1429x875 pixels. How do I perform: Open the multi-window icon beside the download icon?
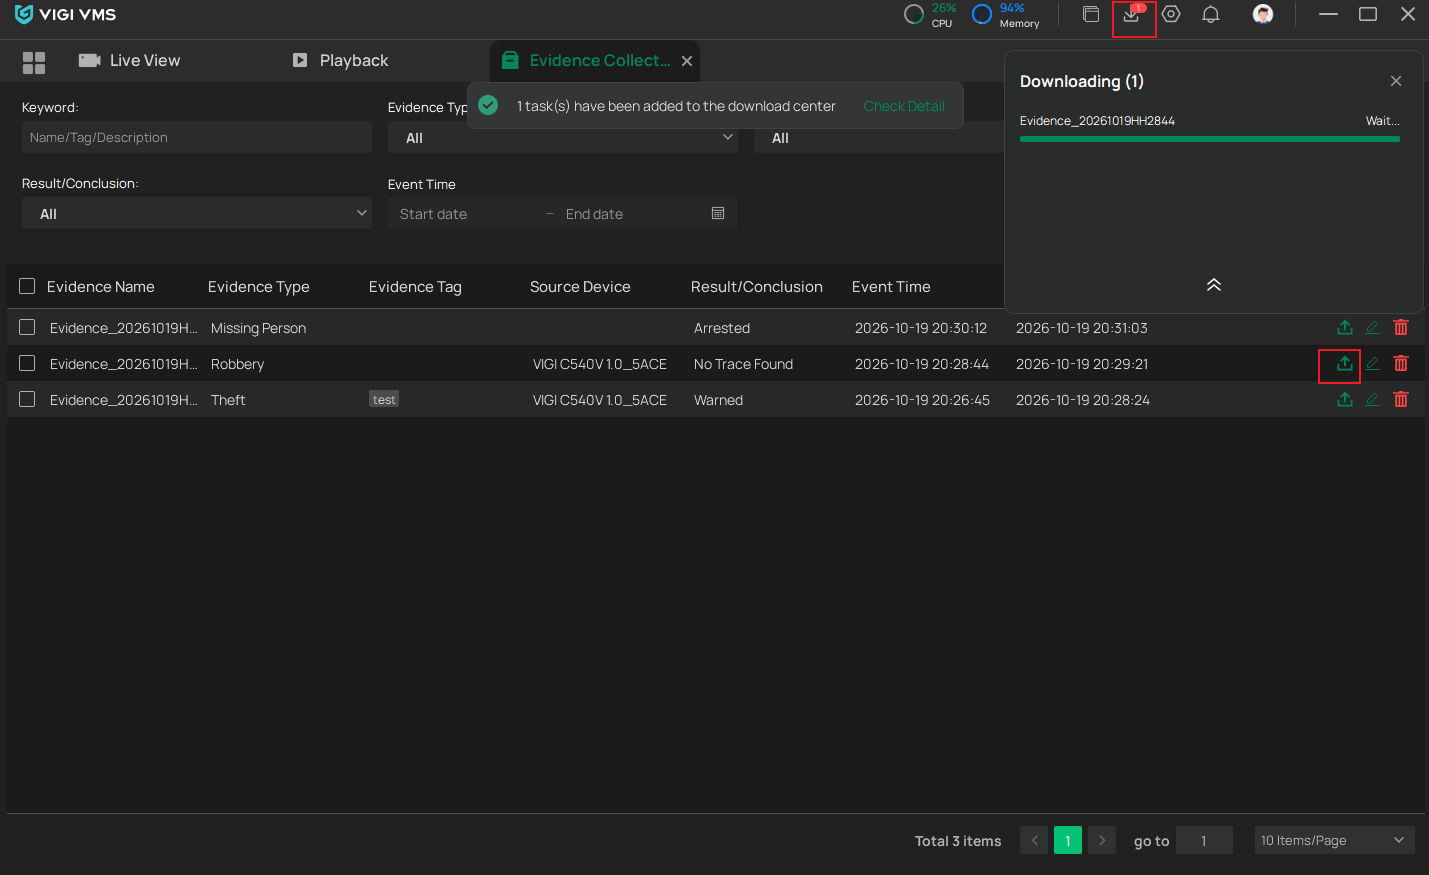(x=1091, y=14)
